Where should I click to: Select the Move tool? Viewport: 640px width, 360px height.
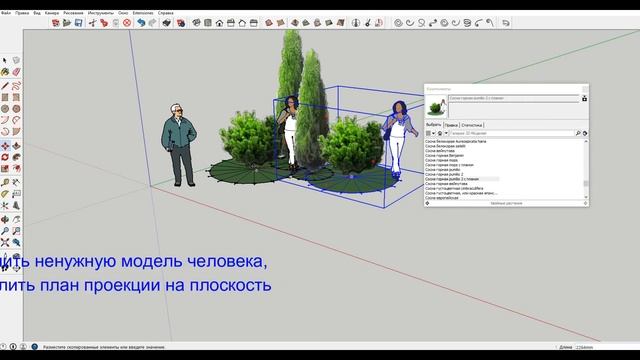click(x=5, y=146)
